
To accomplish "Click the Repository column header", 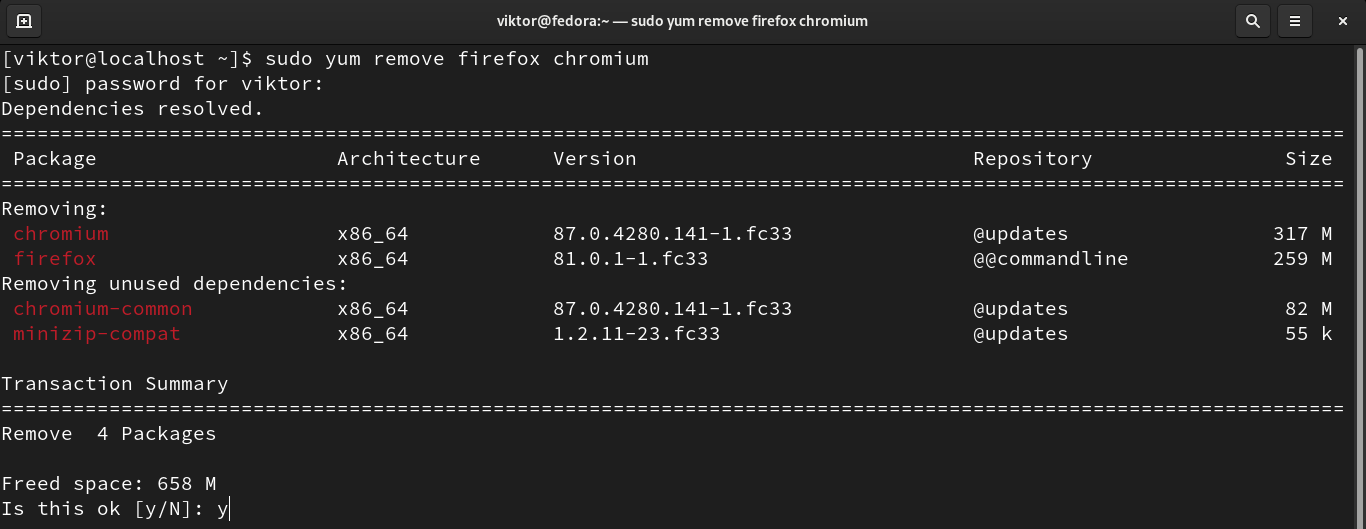I will (x=1032, y=159).
